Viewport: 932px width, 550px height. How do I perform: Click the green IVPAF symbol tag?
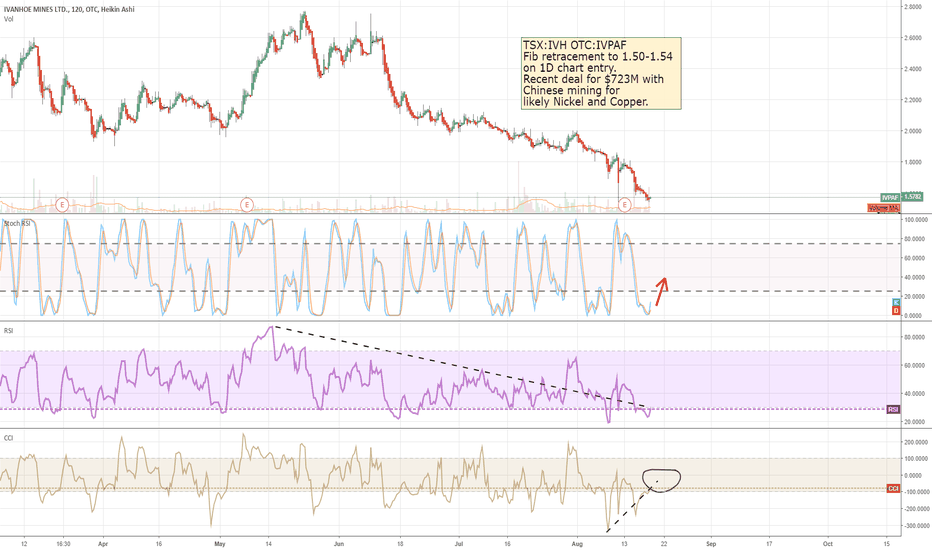(x=890, y=197)
